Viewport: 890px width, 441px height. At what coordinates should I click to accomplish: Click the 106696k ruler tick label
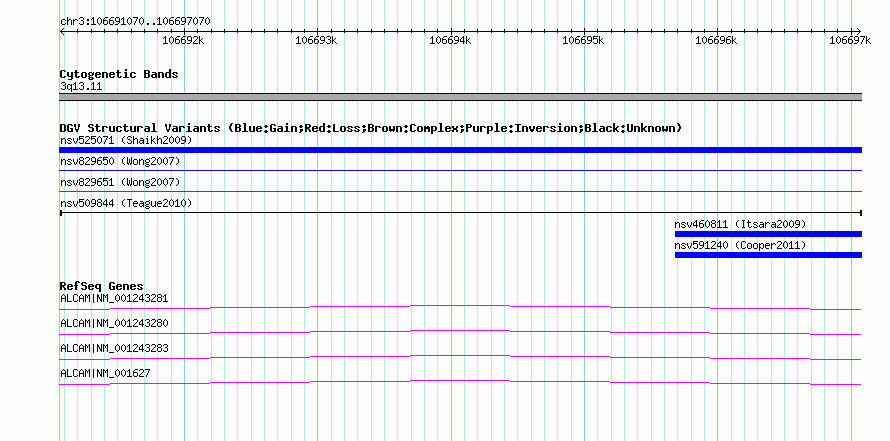[716, 40]
